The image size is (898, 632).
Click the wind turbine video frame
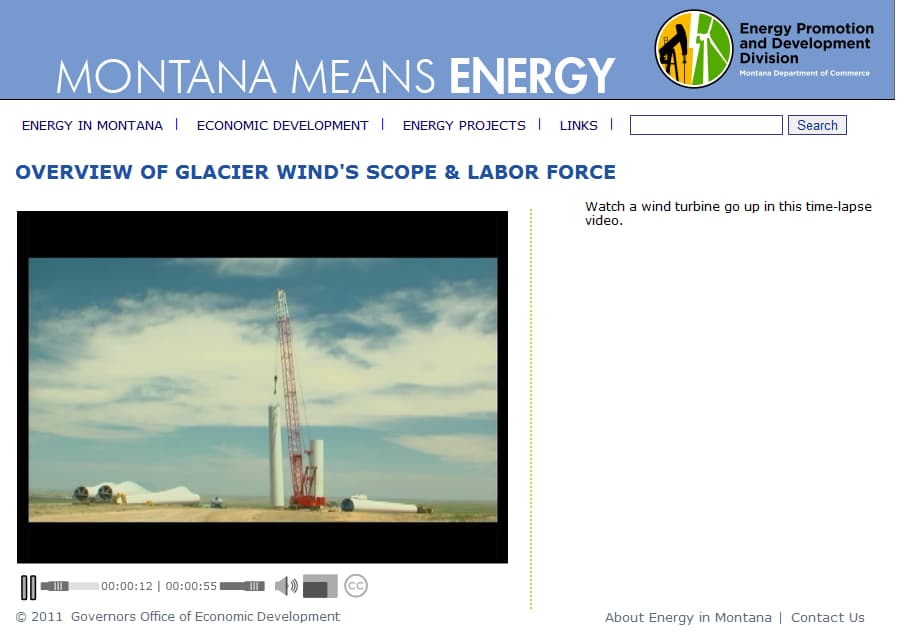262,386
